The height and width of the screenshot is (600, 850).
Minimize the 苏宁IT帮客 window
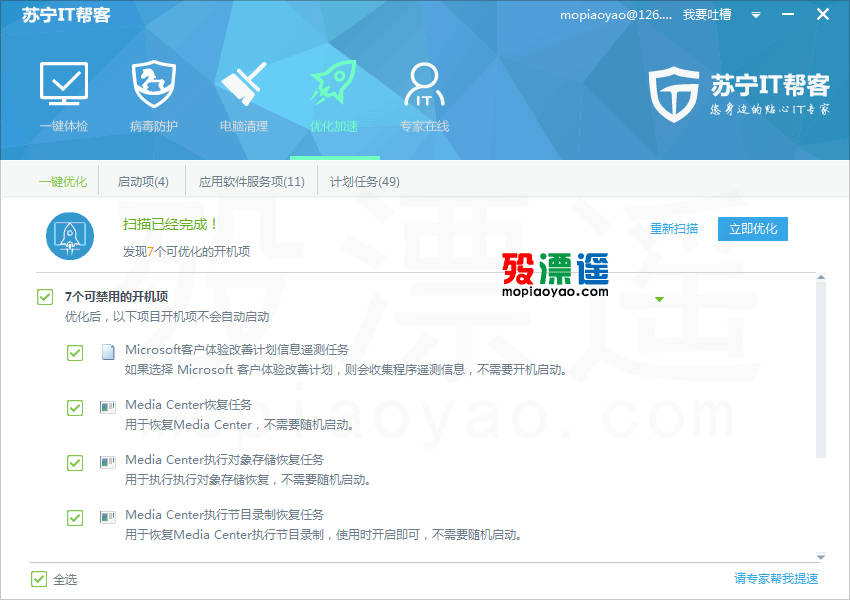[x=788, y=15]
